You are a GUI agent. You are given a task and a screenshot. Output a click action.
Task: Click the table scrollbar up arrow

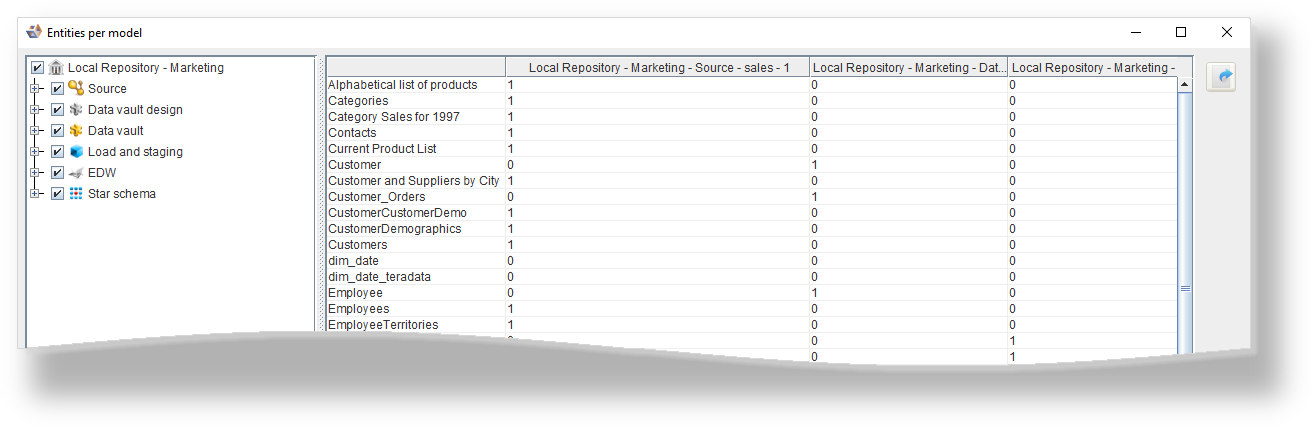pyautogui.click(x=1185, y=86)
